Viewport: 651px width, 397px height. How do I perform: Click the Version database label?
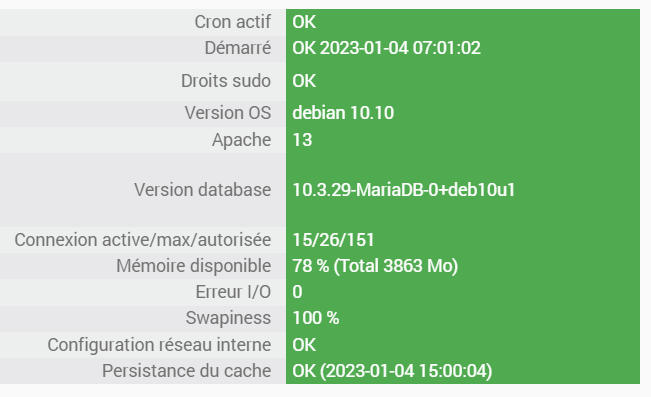(x=202, y=190)
